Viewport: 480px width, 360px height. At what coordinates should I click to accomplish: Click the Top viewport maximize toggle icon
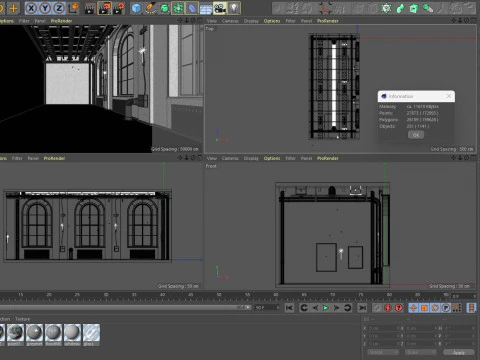pos(473,21)
